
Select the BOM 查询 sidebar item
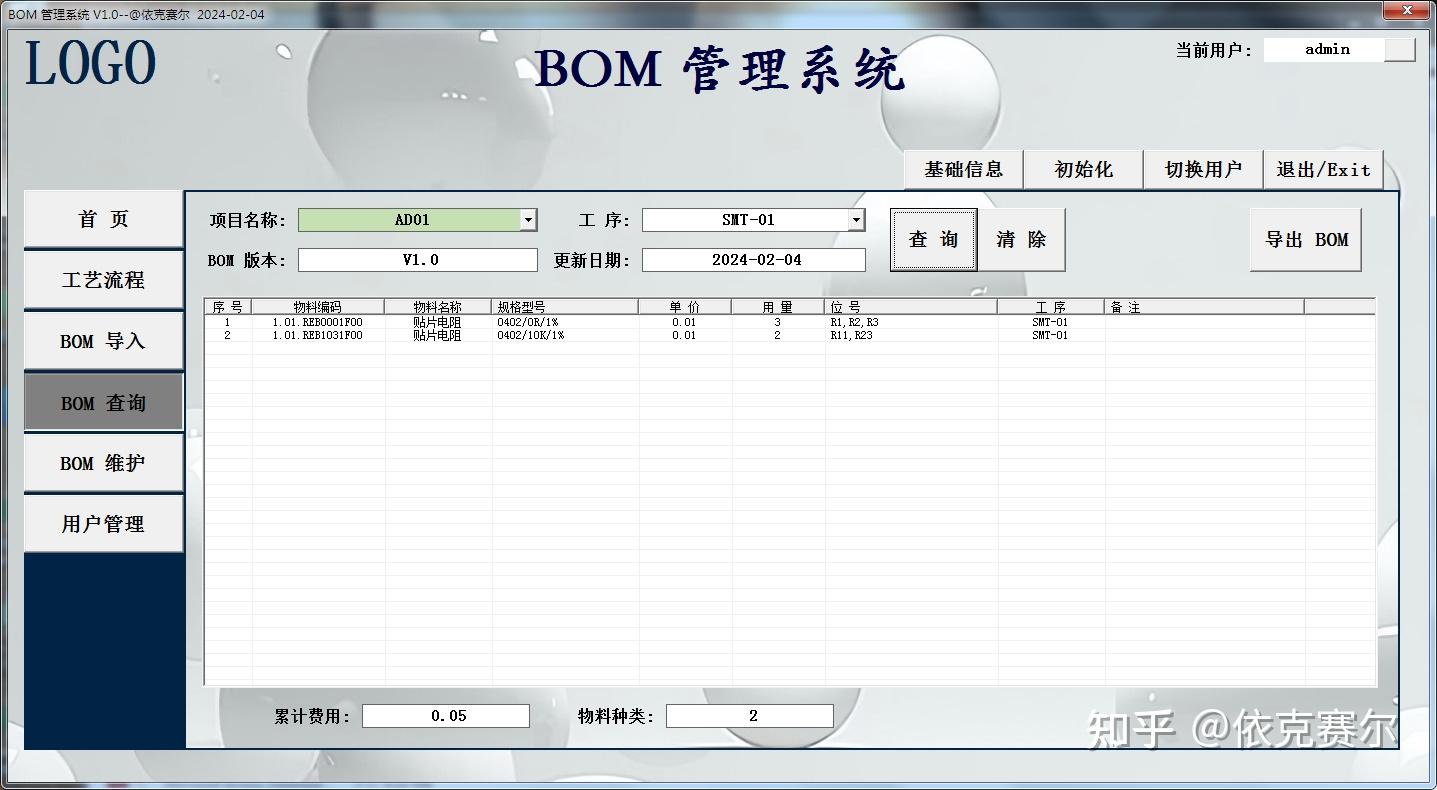(x=102, y=401)
